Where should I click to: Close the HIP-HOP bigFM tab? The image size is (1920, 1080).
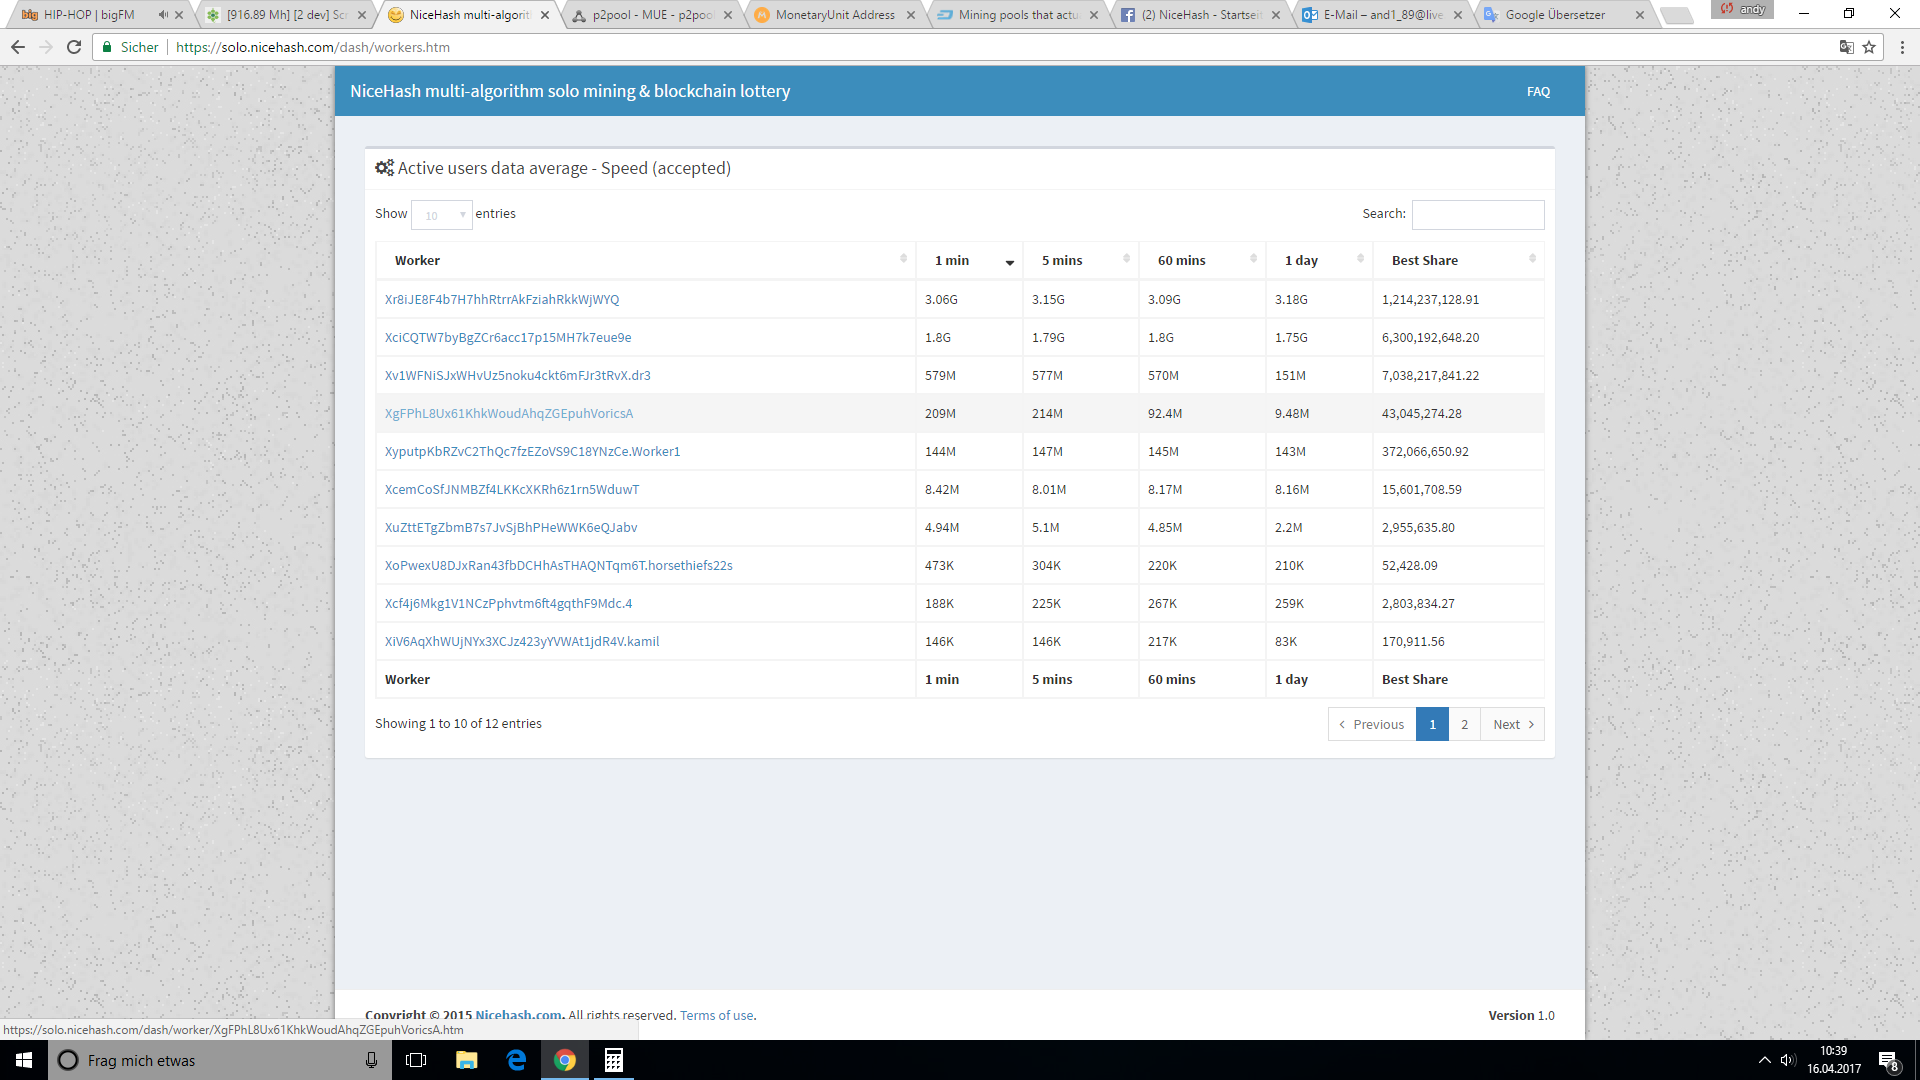(x=179, y=15)
